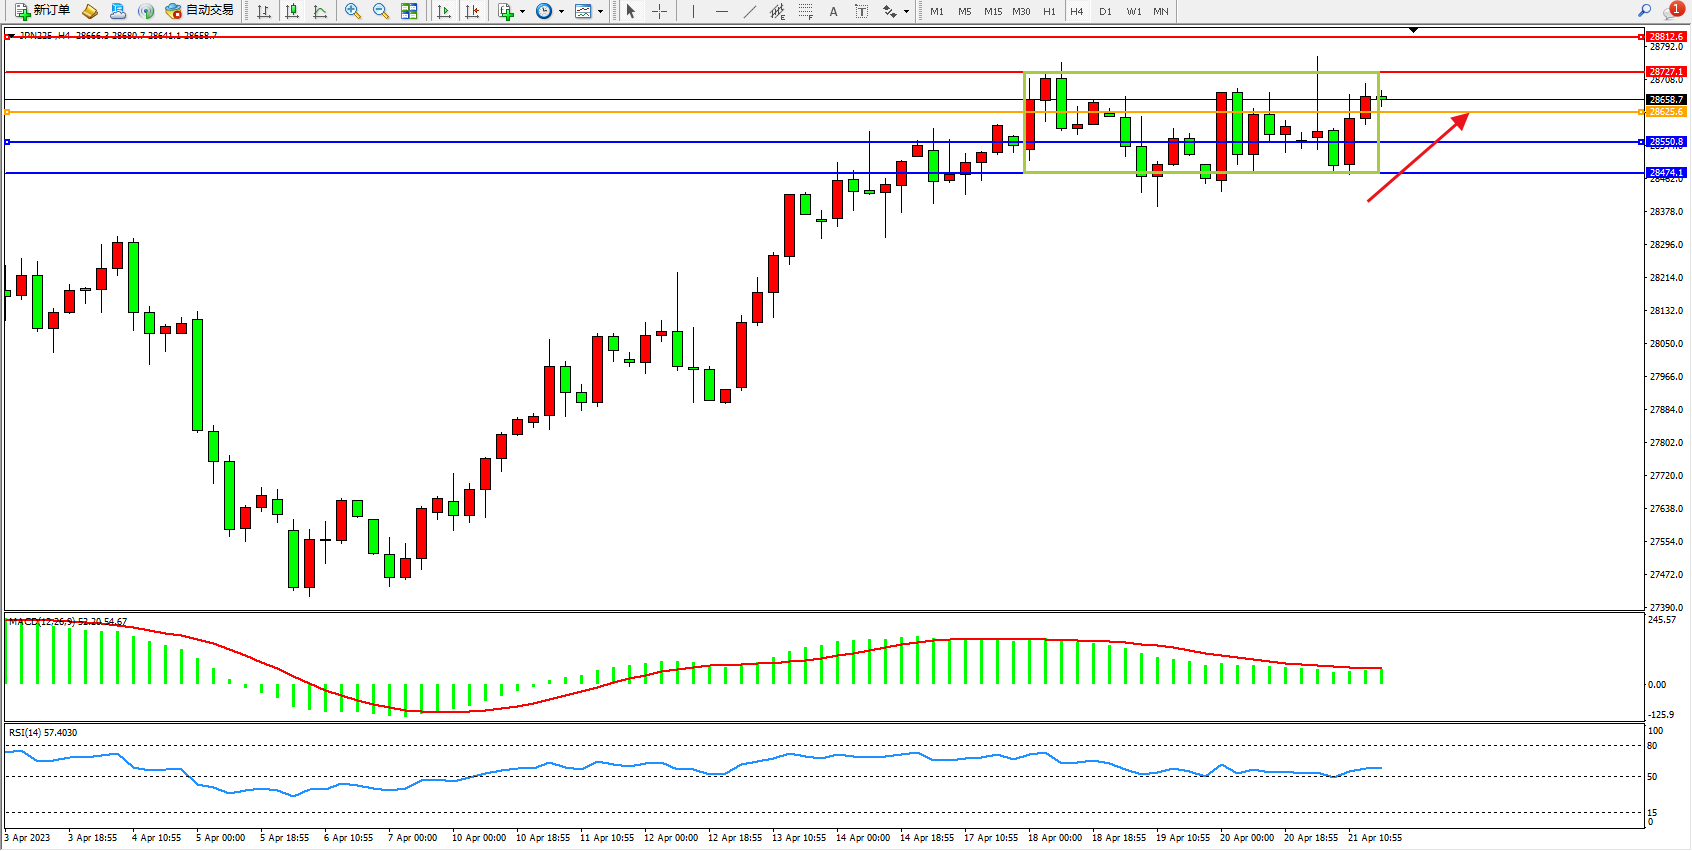Click the zoom out magnifier icon

pos(381,11)
